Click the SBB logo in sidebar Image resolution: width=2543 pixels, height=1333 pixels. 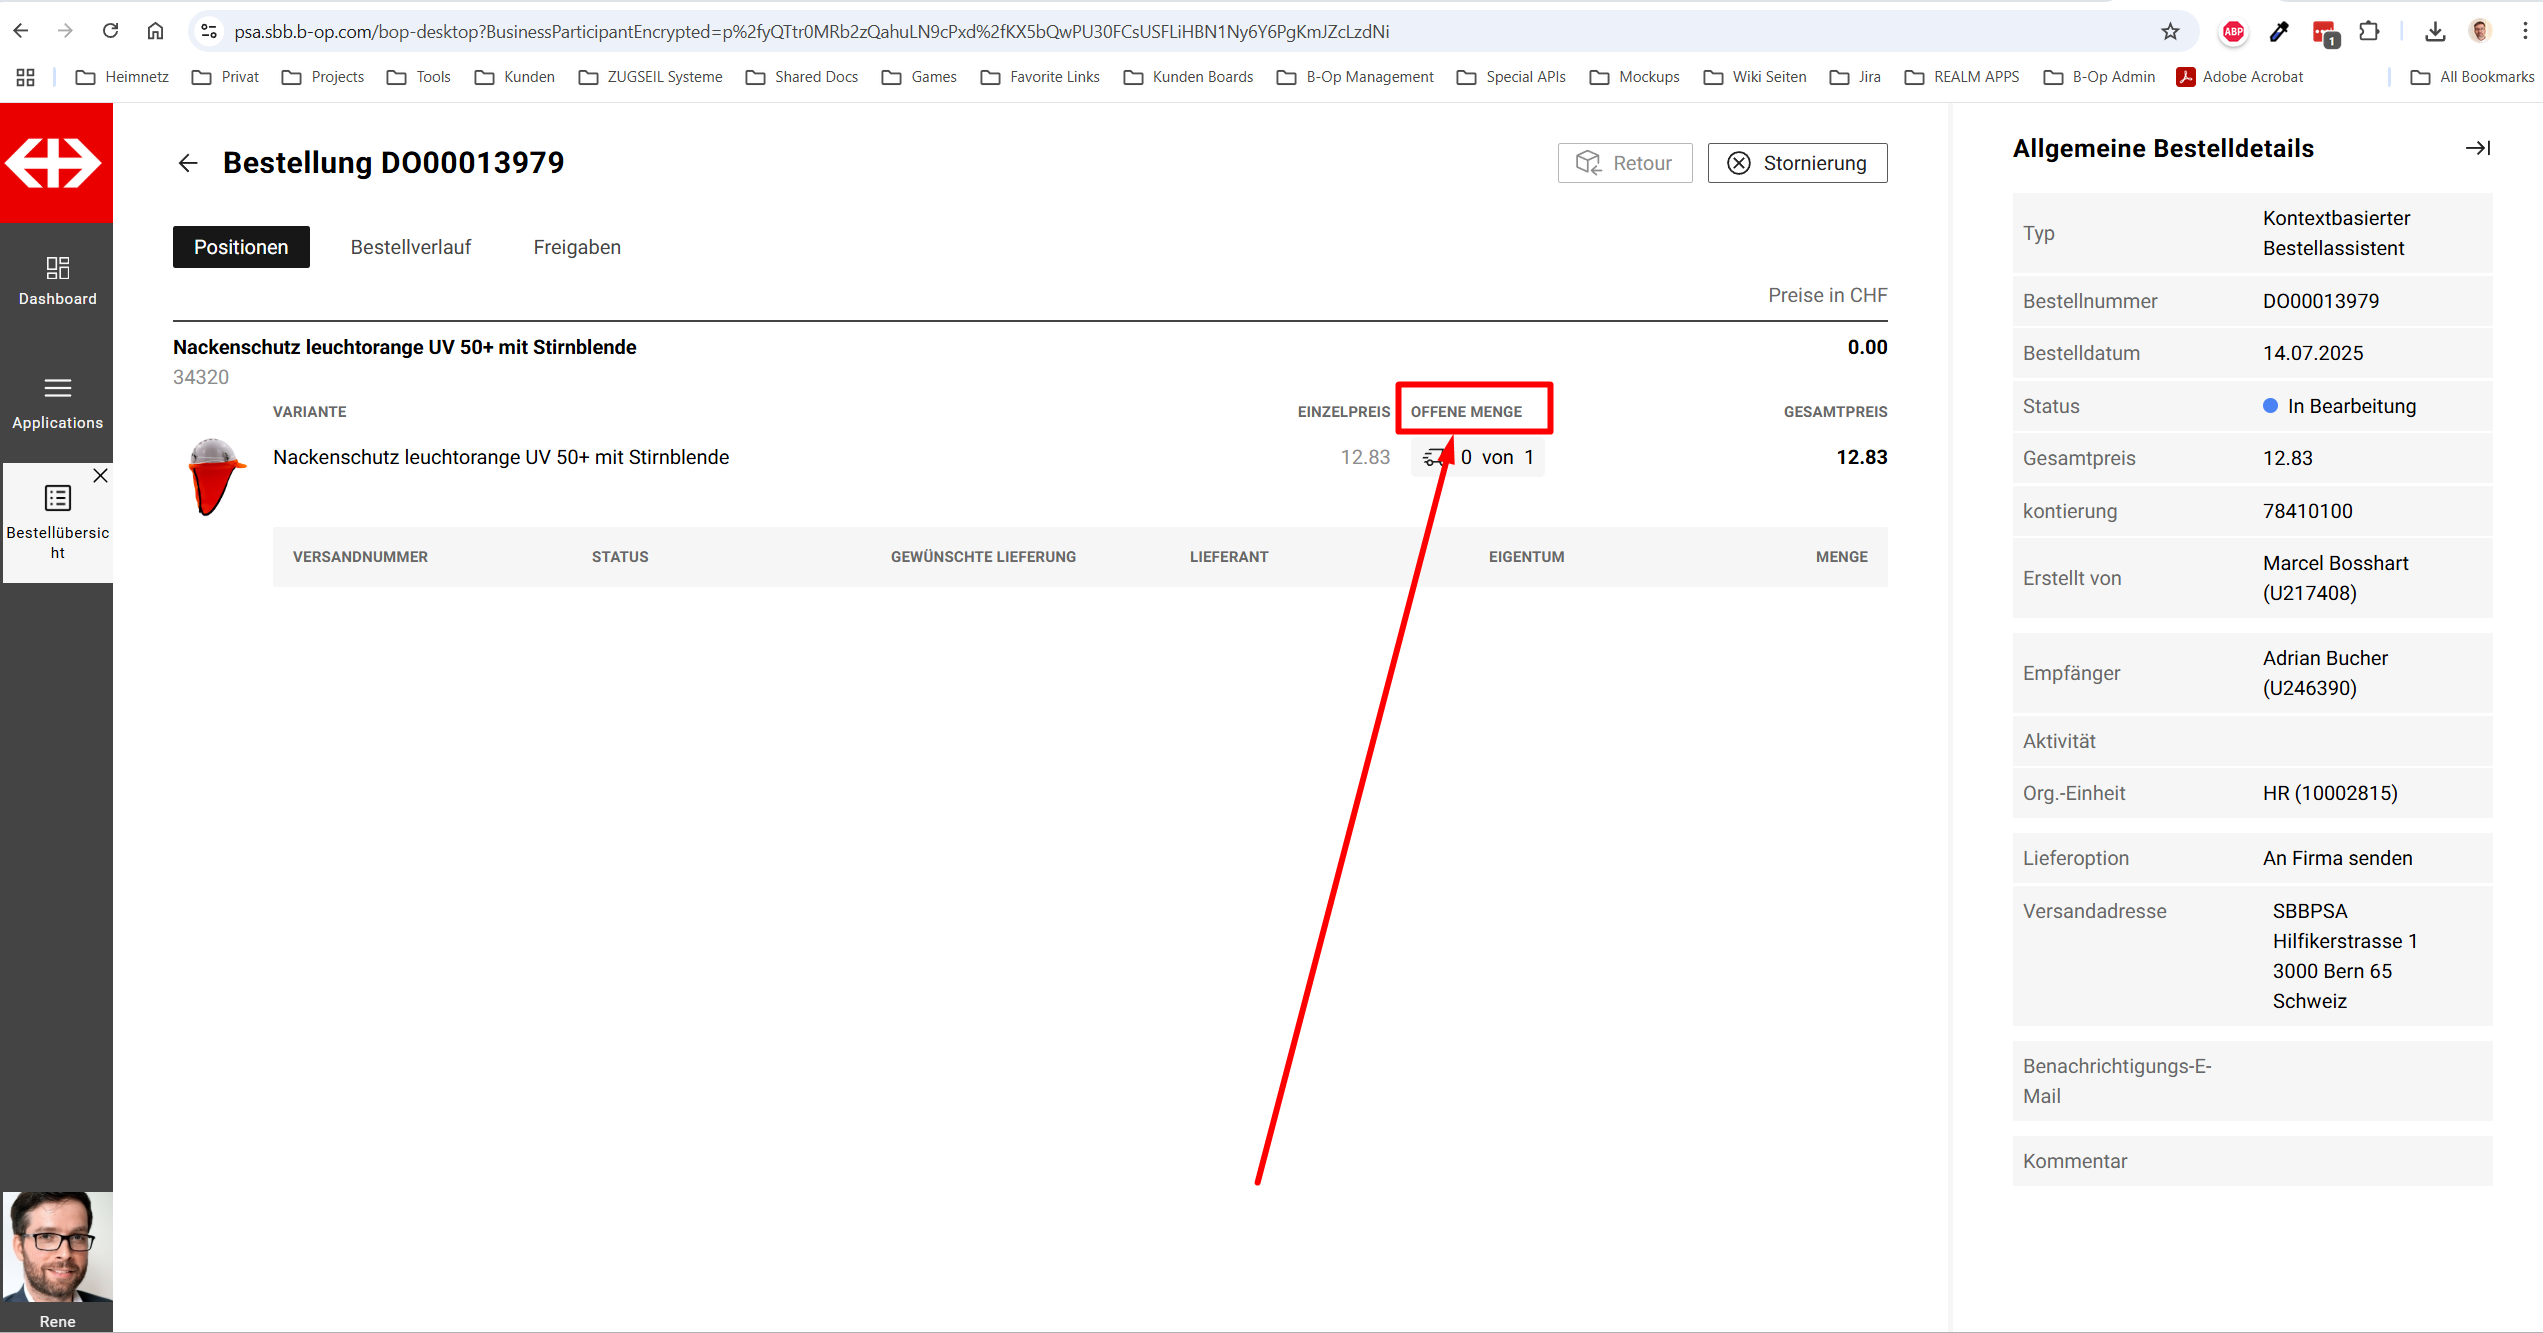[x=55, y=163]
